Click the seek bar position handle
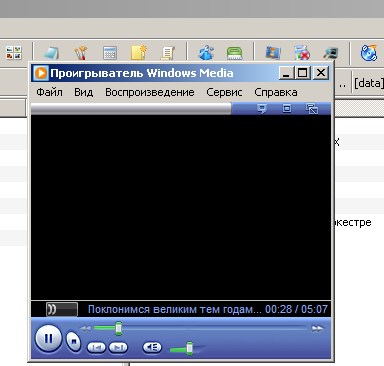Image resolution: width=384 pixels, height=366 pixels. point(119,328)
